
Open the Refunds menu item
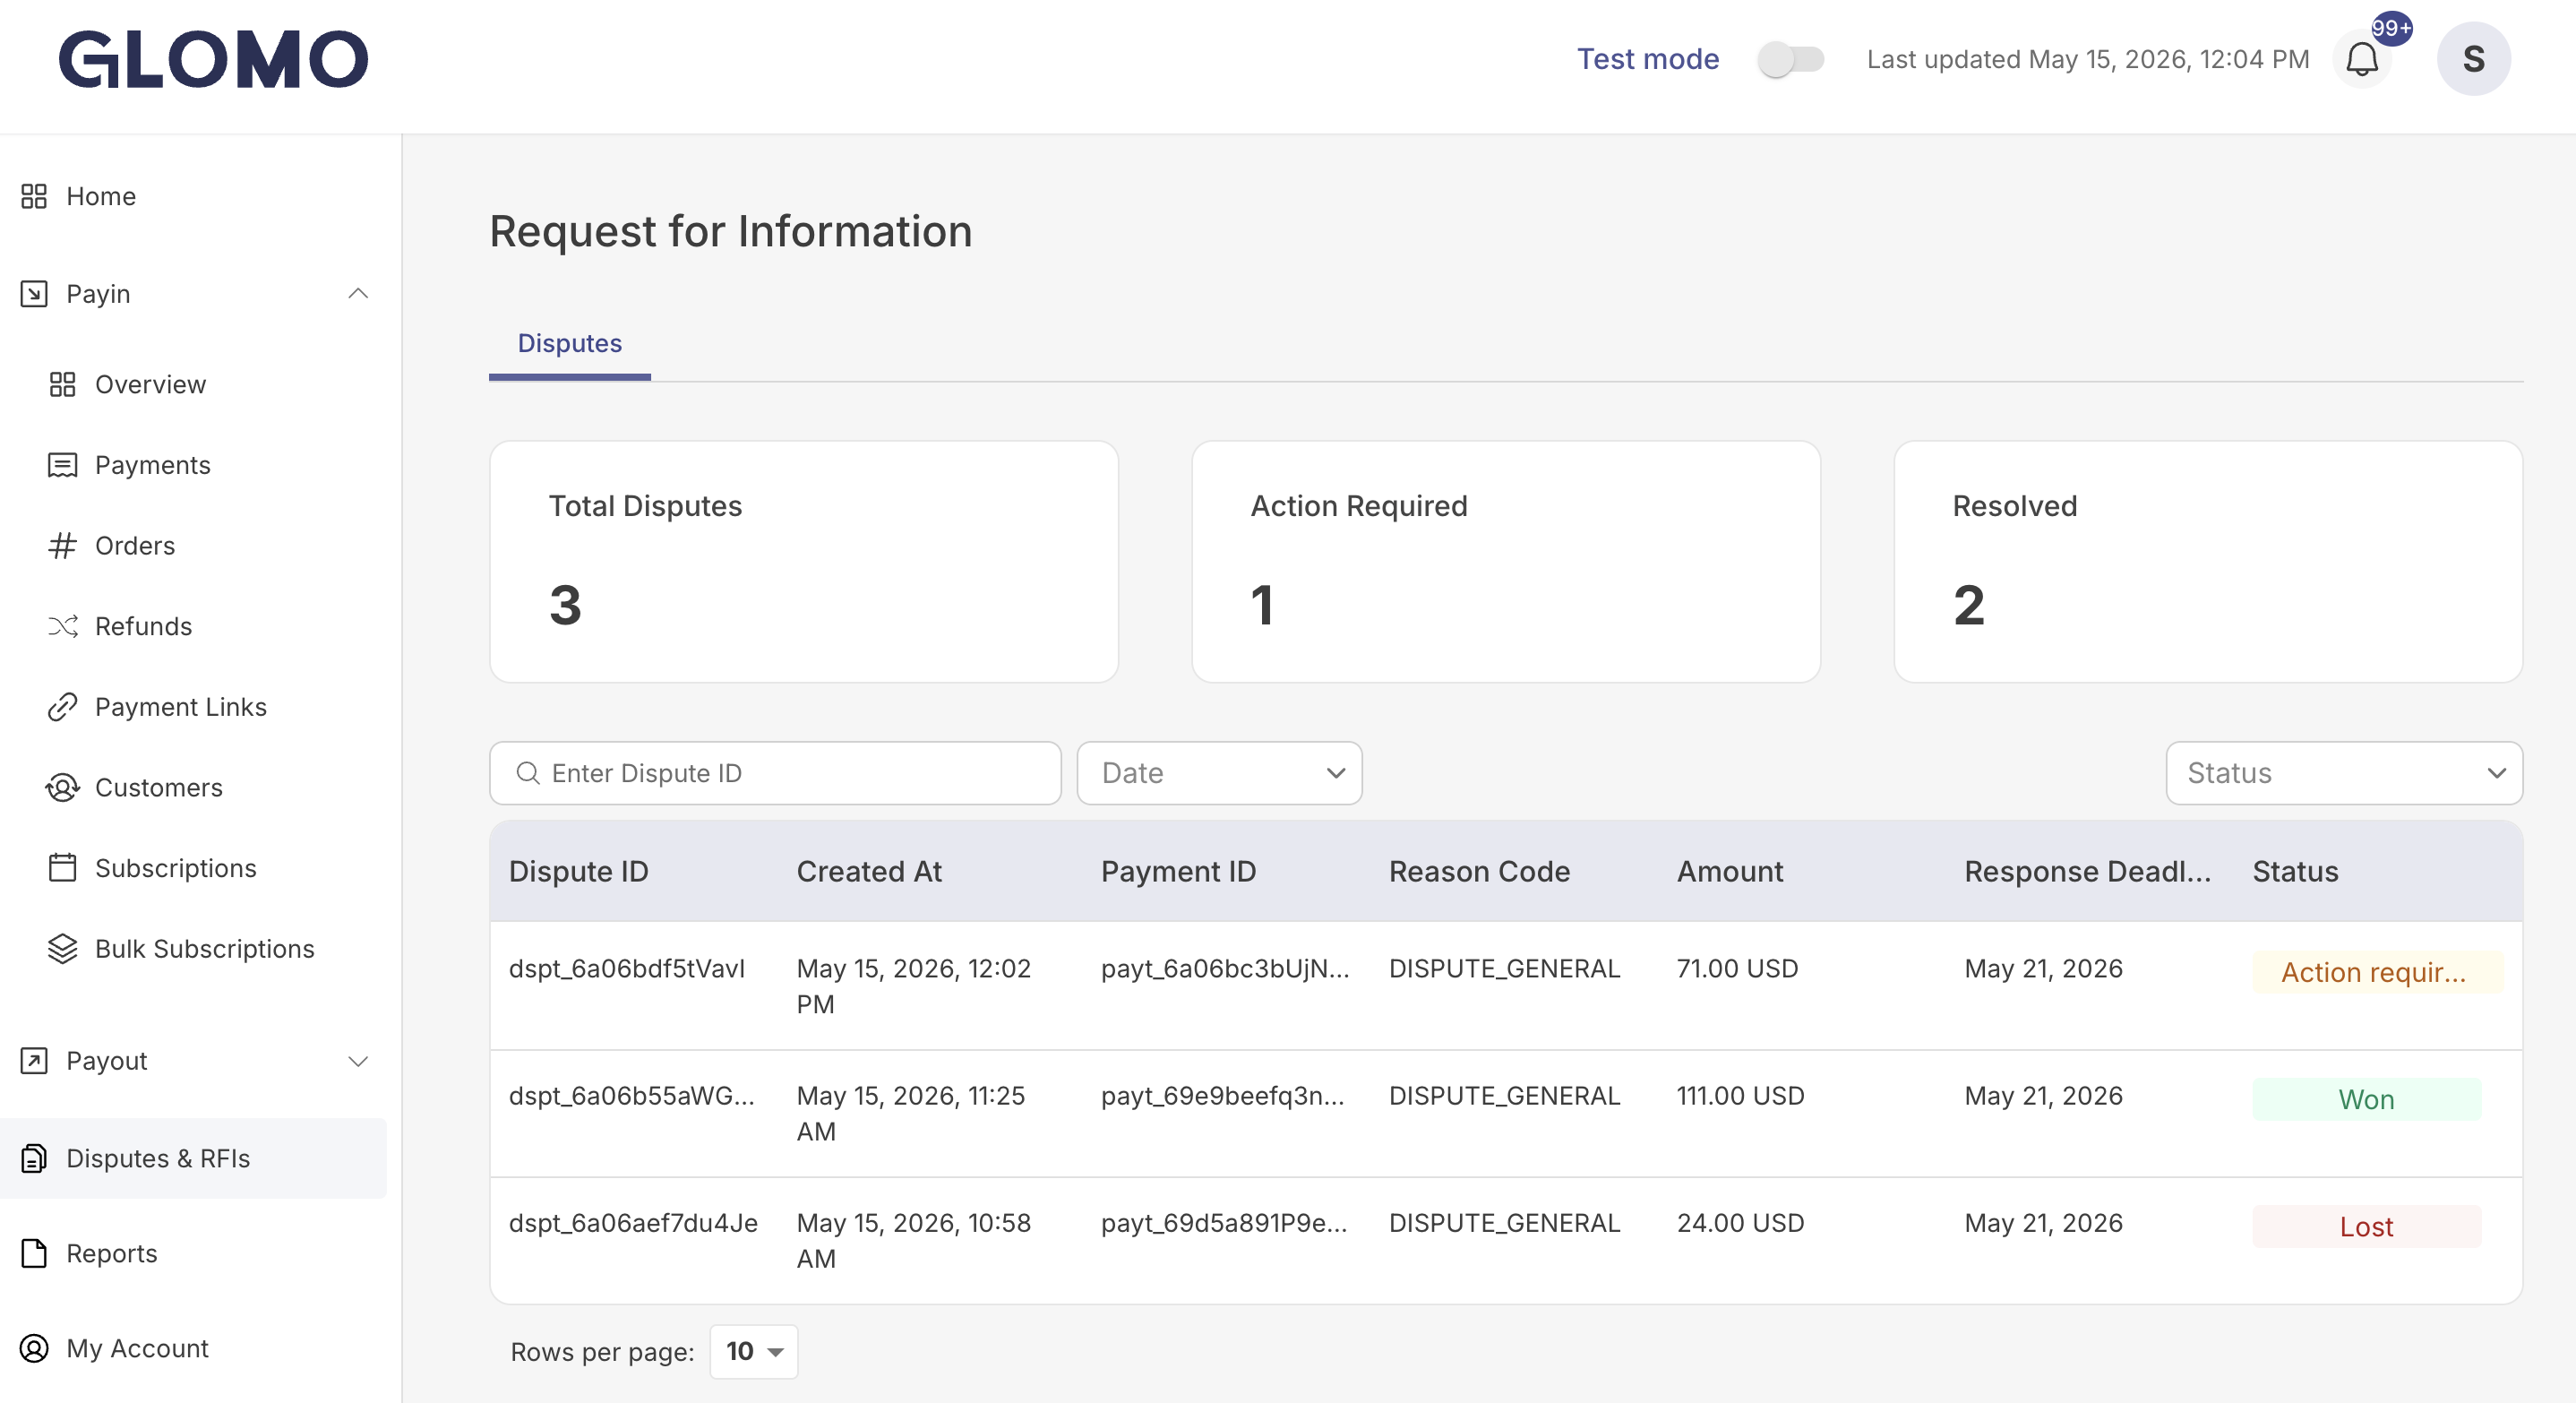click(144, 626)
